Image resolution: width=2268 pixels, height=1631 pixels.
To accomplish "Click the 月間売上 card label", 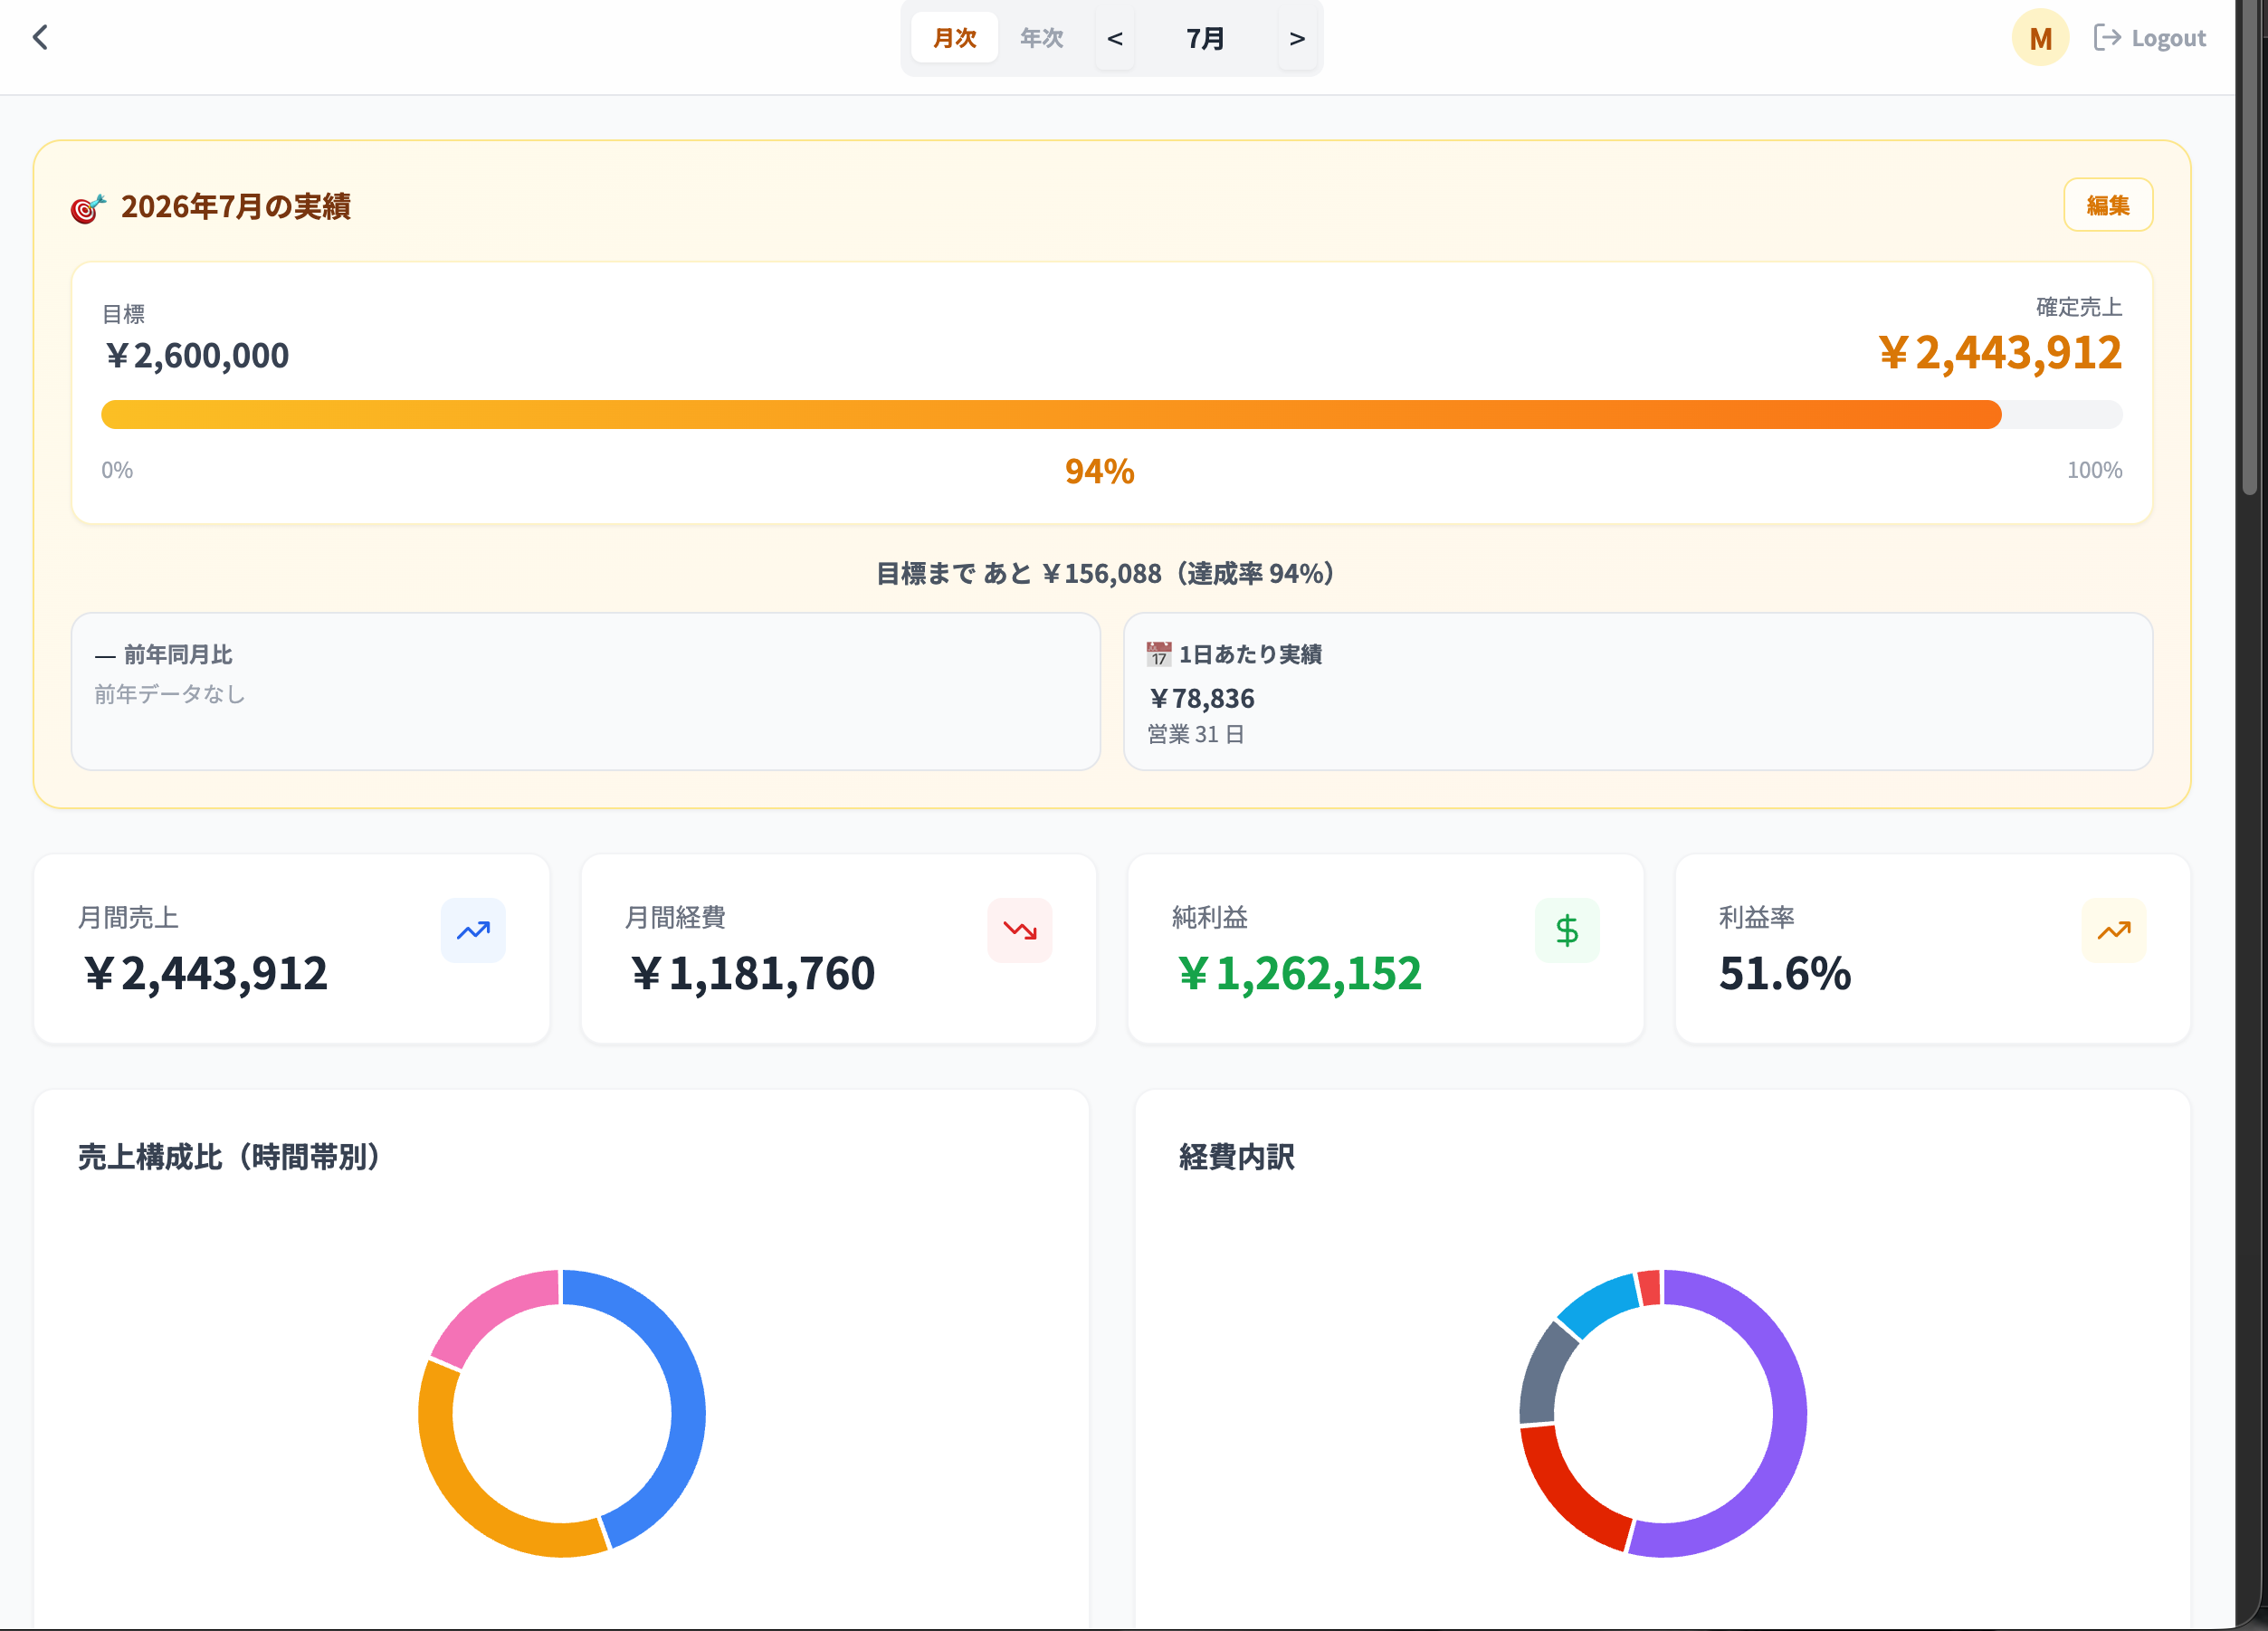I will (128, 917).
